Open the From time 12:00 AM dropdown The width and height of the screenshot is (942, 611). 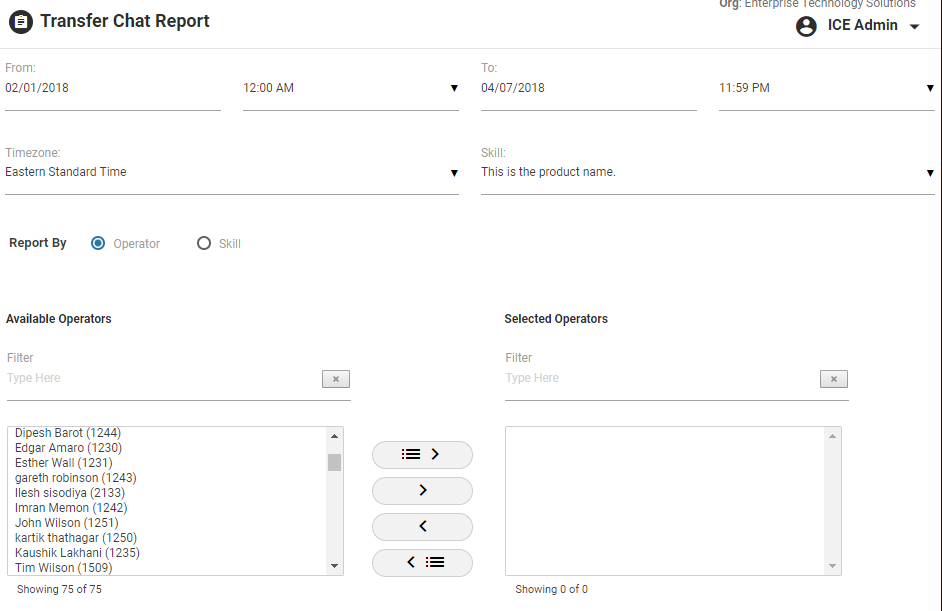point(350,88)
